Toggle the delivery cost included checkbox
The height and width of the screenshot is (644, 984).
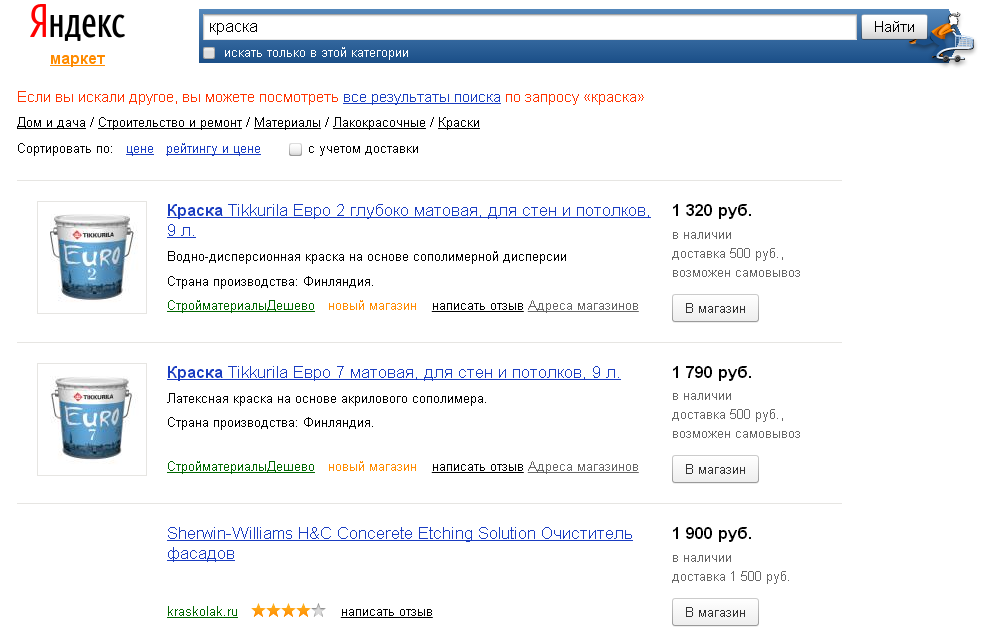[x=295, y=149]
